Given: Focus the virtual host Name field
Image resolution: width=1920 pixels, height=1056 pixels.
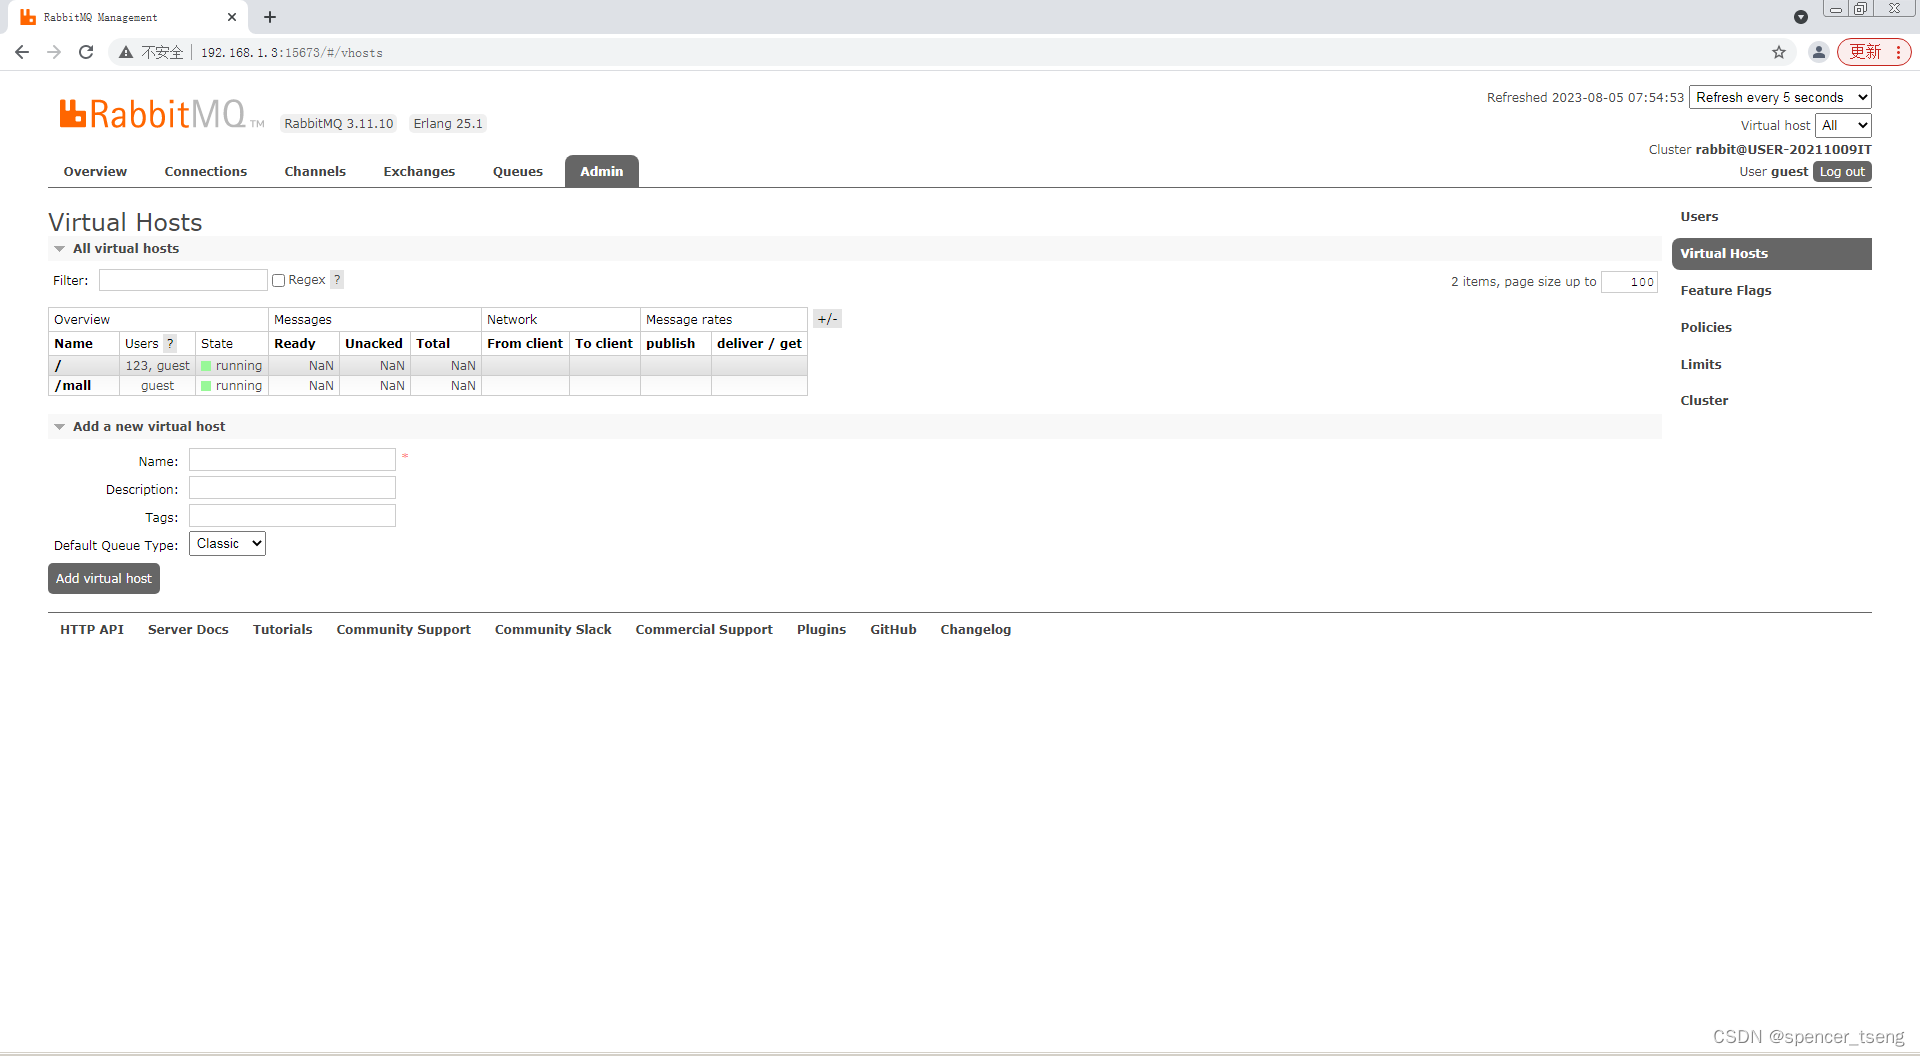Looking at the screenshot, I should (x=292, y=460).
